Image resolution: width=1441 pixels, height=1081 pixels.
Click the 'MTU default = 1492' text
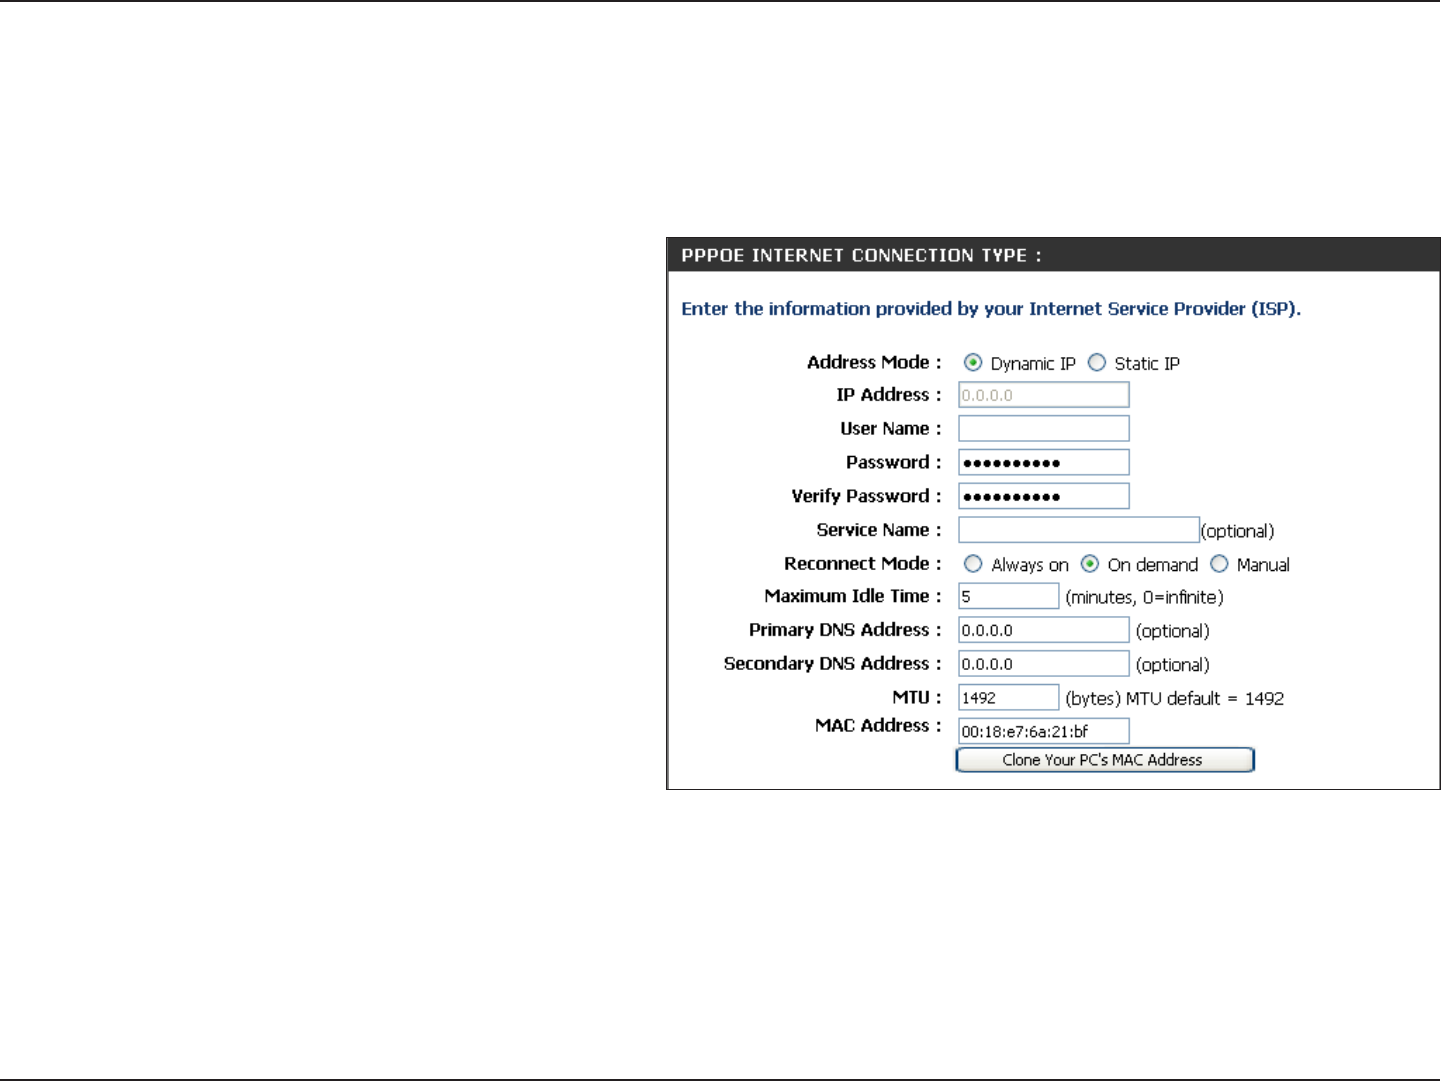tap(1205, 698)
